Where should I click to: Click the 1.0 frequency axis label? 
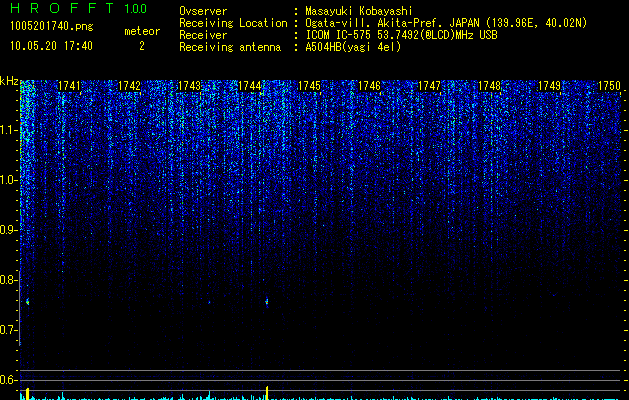tap(9, 180)
